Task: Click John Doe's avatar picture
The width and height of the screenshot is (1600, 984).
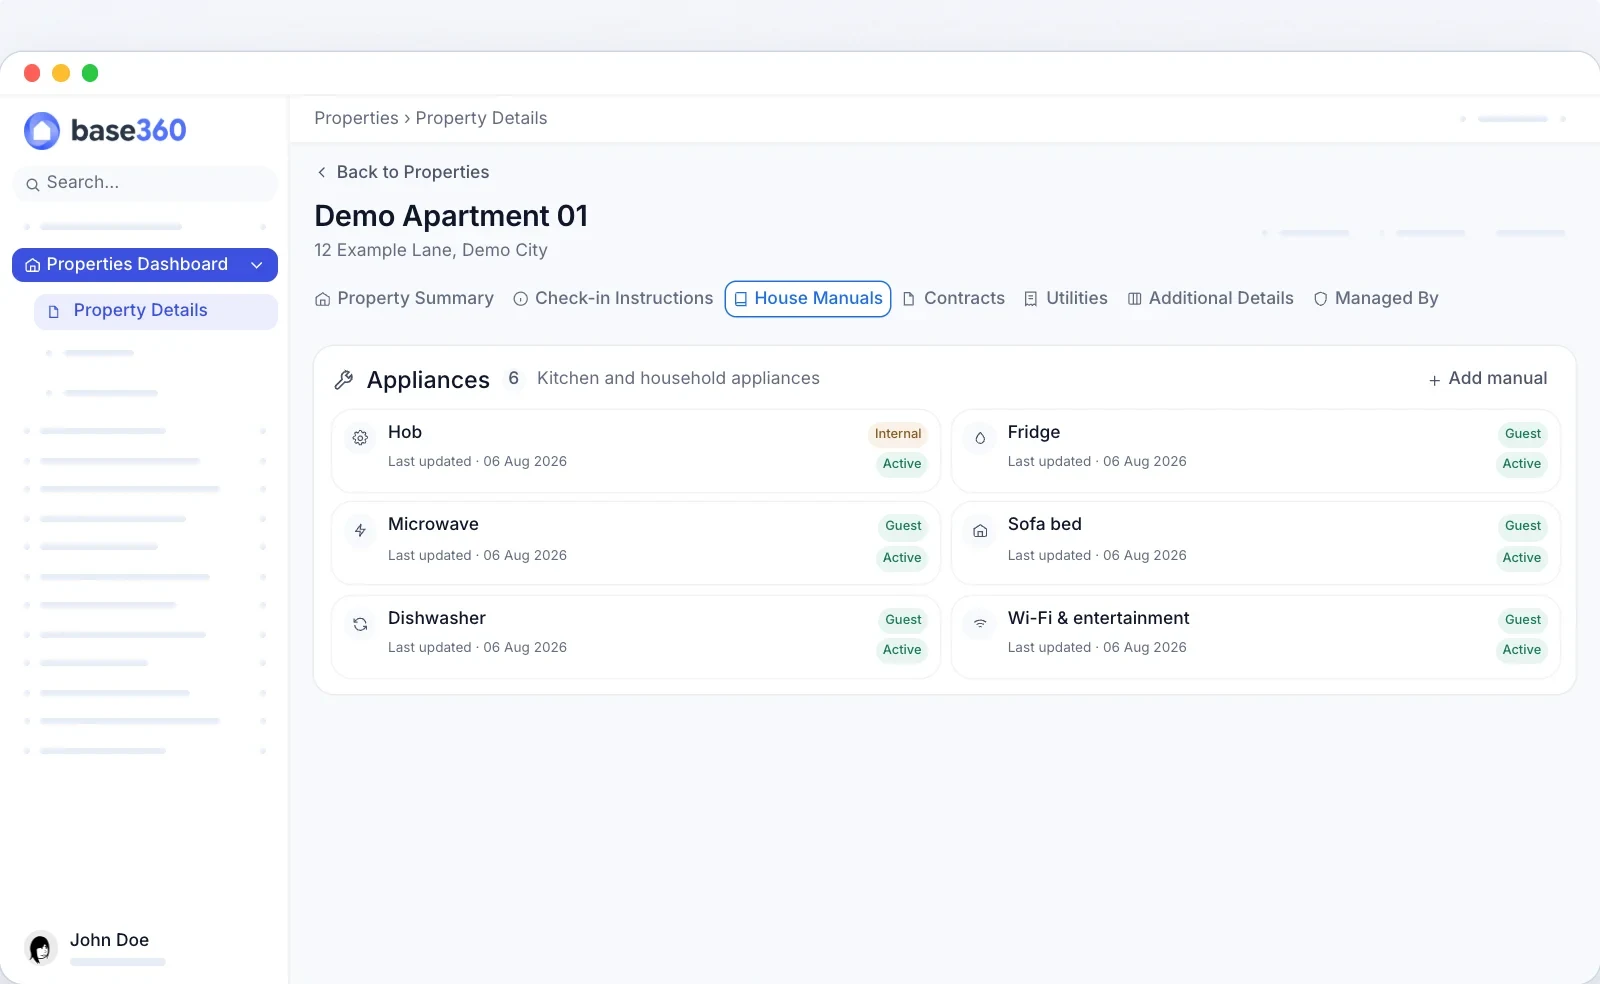Action: tap(40, 948)
